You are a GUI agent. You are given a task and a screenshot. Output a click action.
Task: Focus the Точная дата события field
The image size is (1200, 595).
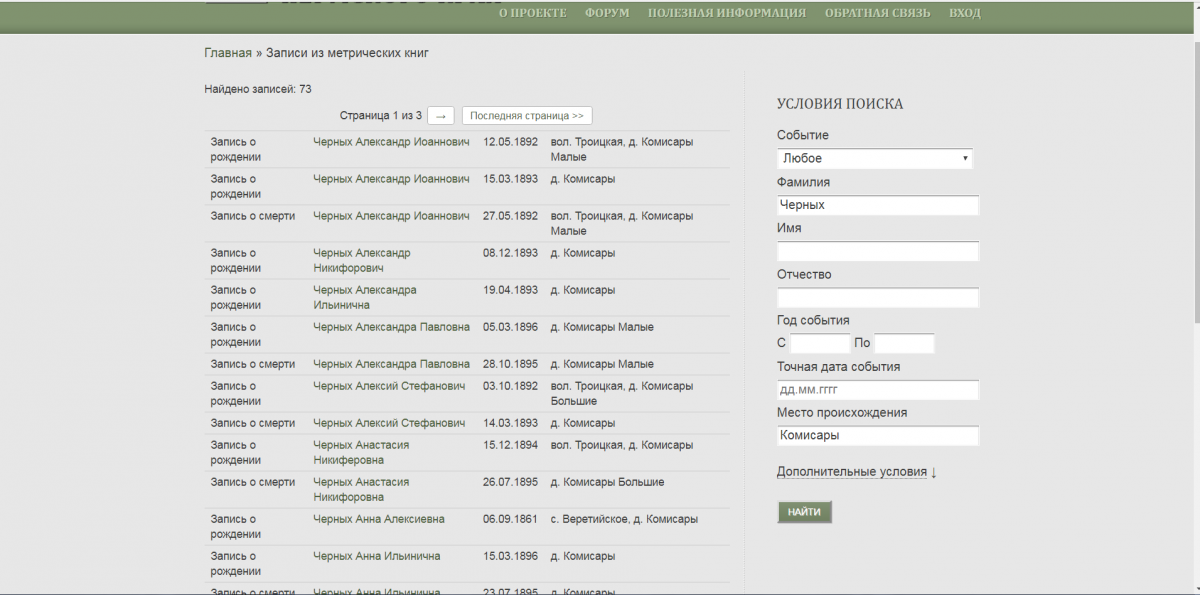(877, 390)
